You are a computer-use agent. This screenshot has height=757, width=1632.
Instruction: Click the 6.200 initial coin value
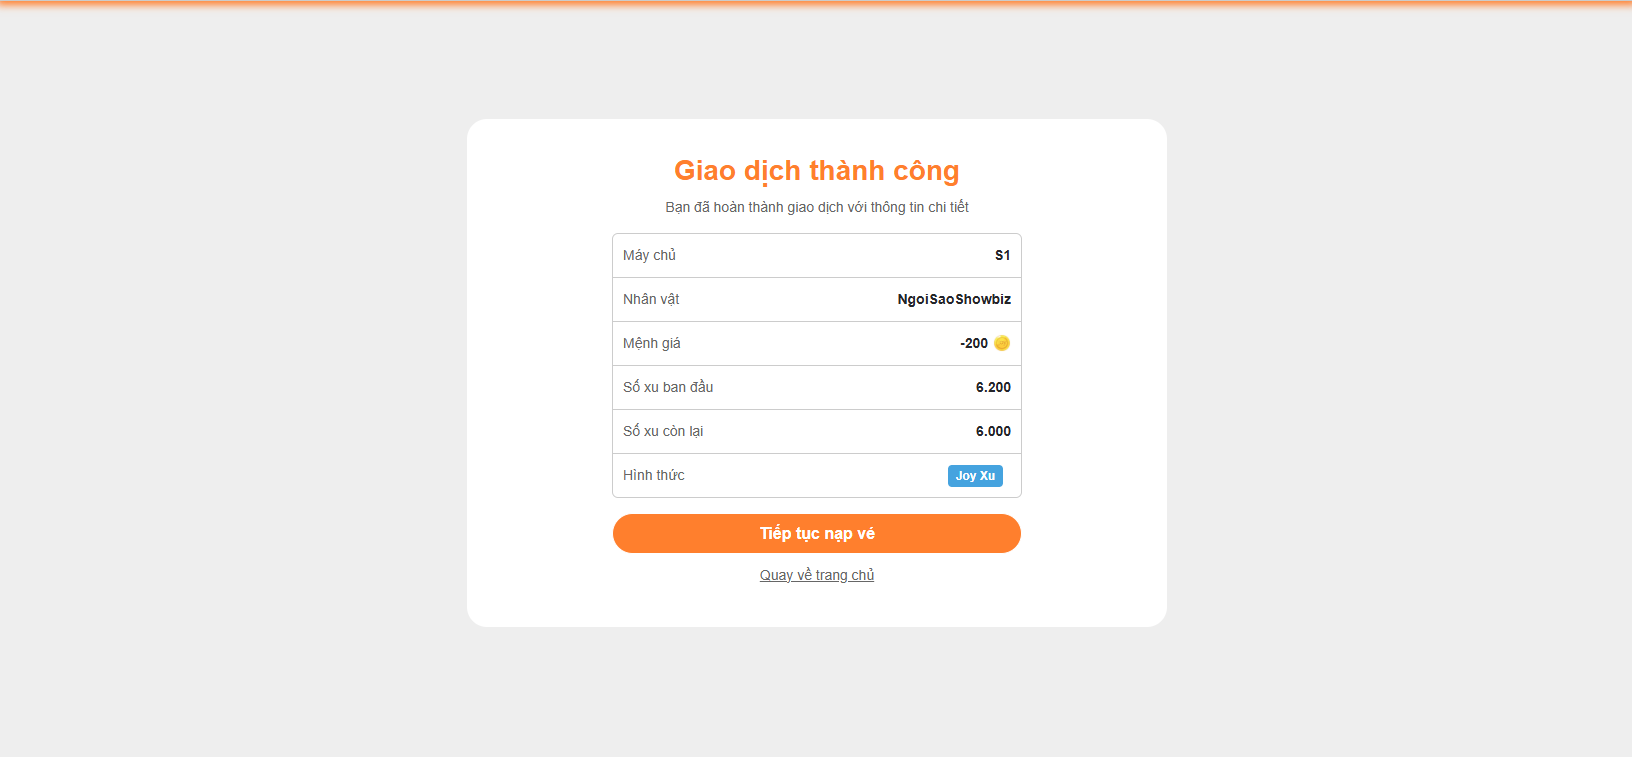tap(993, 387)
